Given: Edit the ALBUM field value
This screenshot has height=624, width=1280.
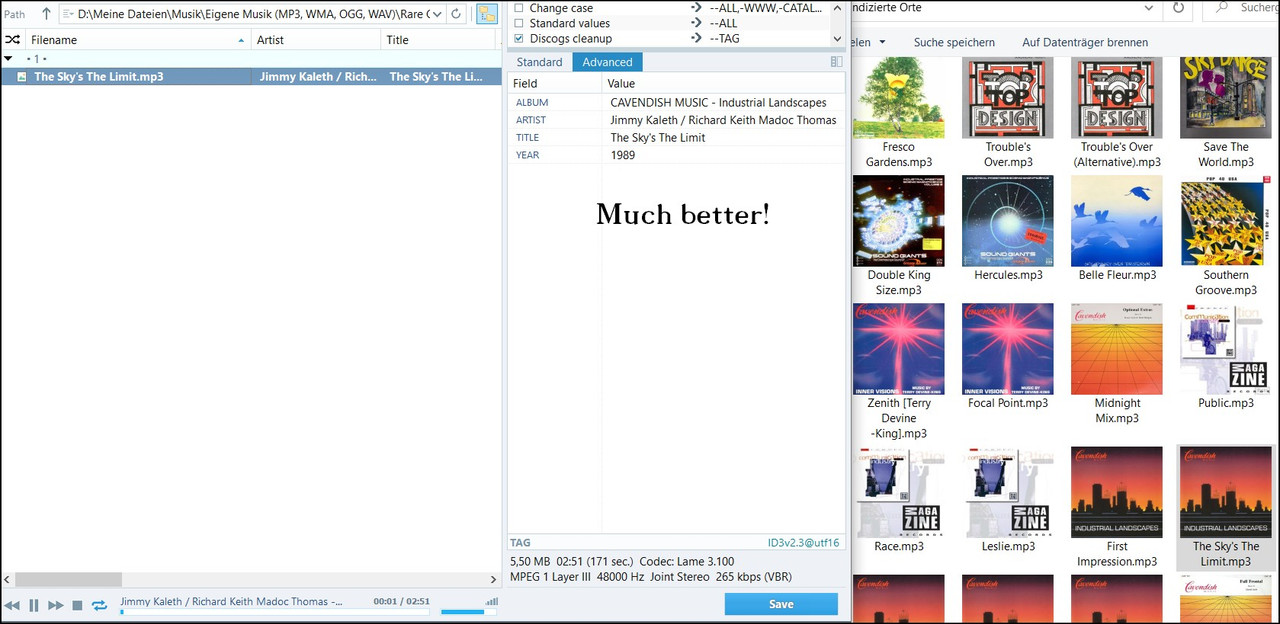Looking at the screenshot, I should [724, 102].
